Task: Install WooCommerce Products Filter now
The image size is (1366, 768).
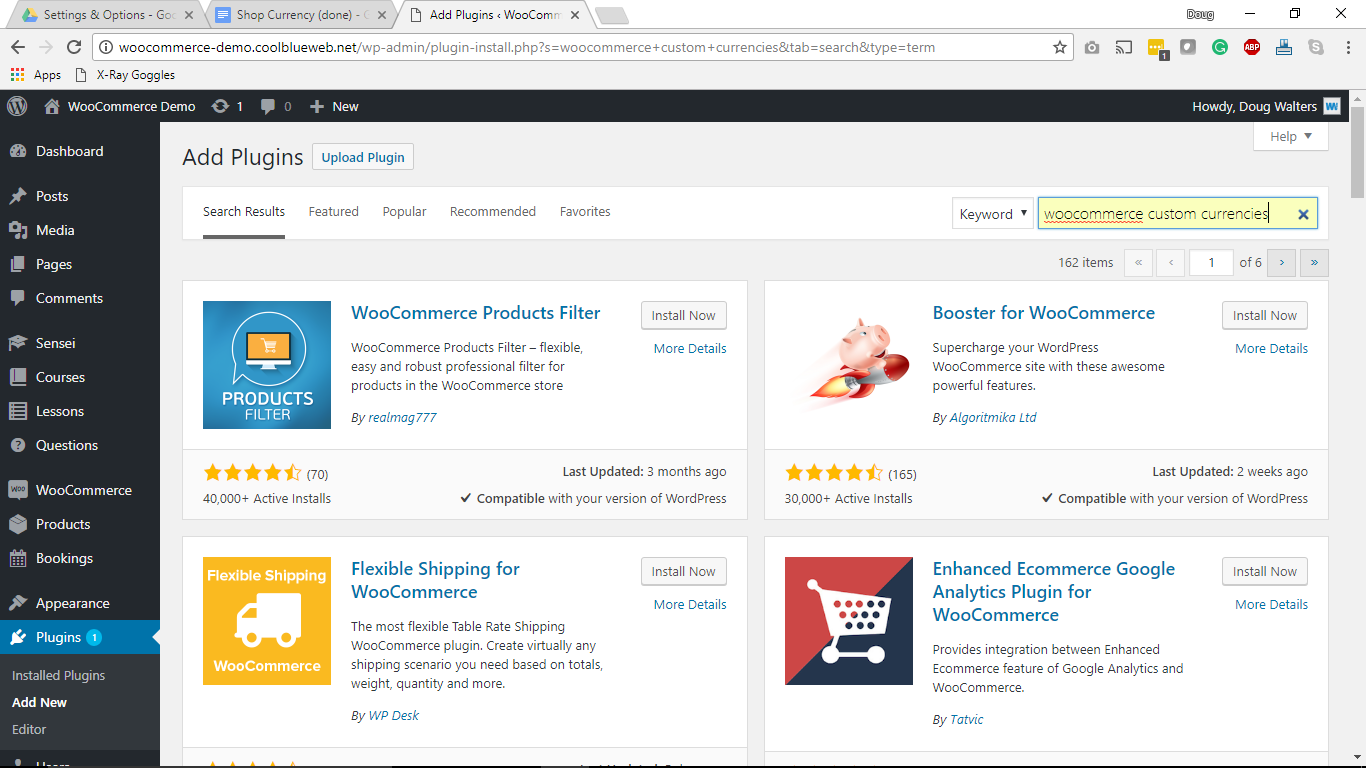Action: point(684,315)
